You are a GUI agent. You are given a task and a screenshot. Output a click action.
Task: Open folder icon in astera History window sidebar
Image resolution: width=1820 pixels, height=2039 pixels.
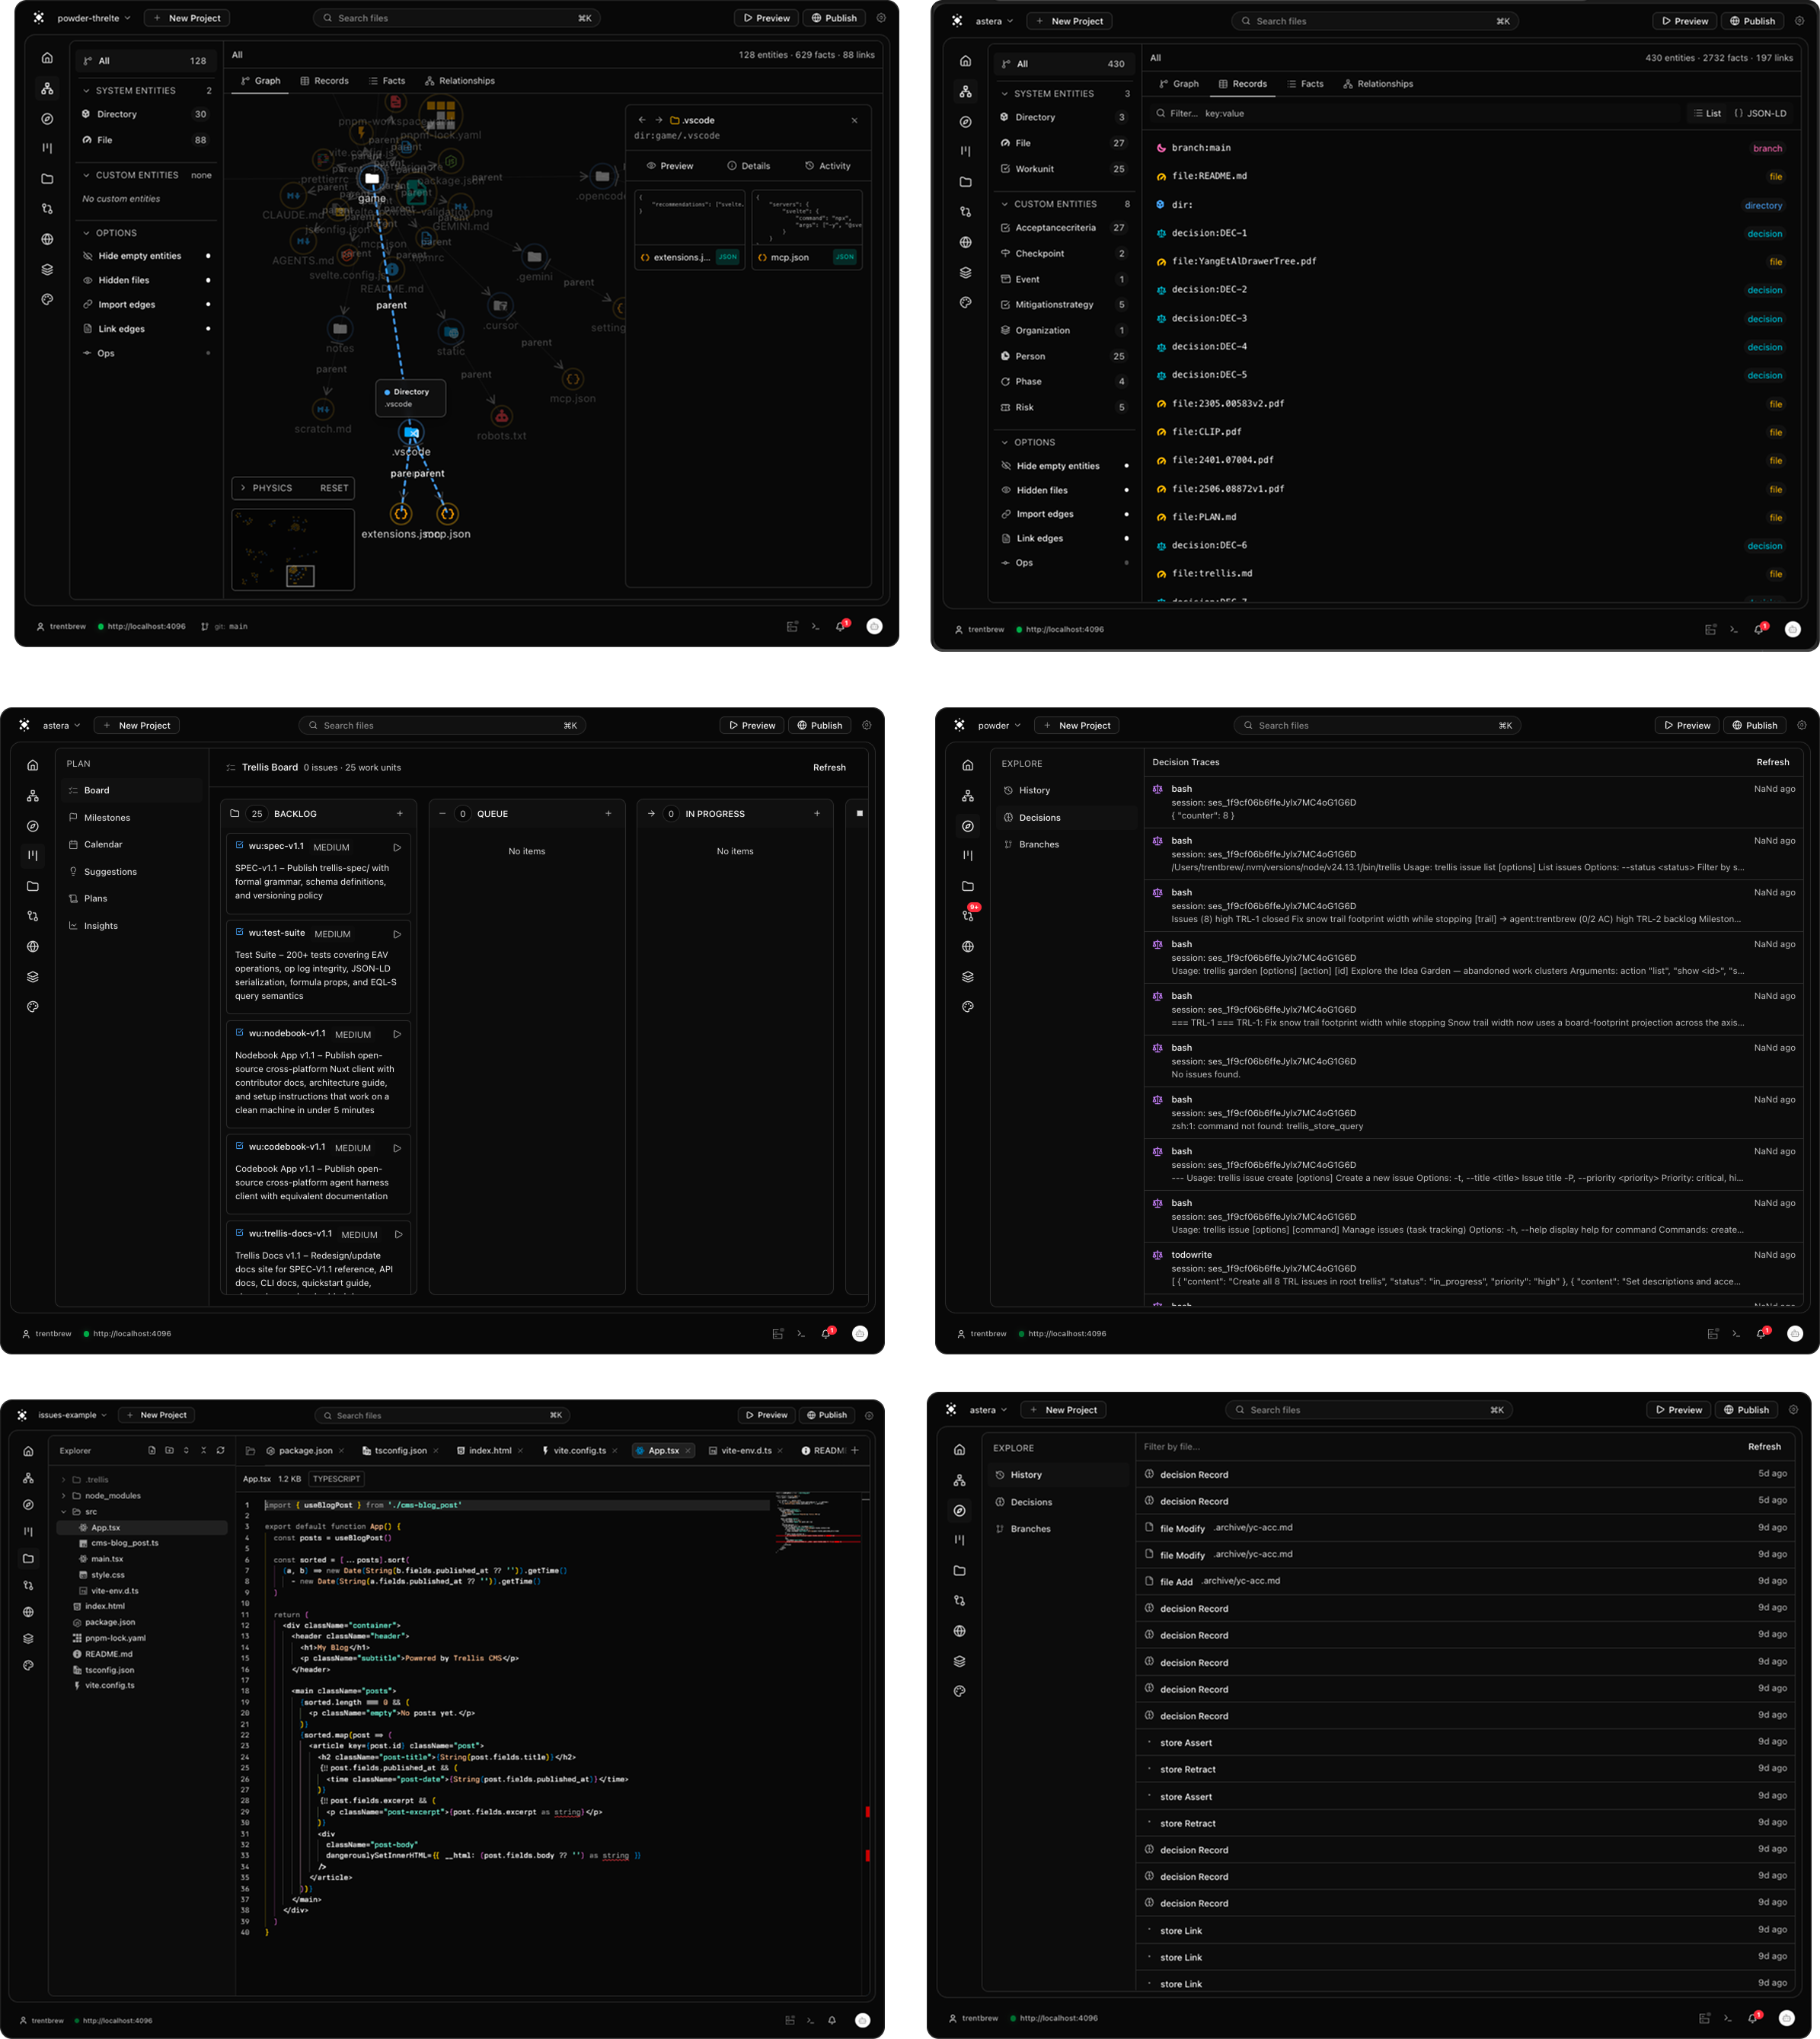(x=959, y=1571)
